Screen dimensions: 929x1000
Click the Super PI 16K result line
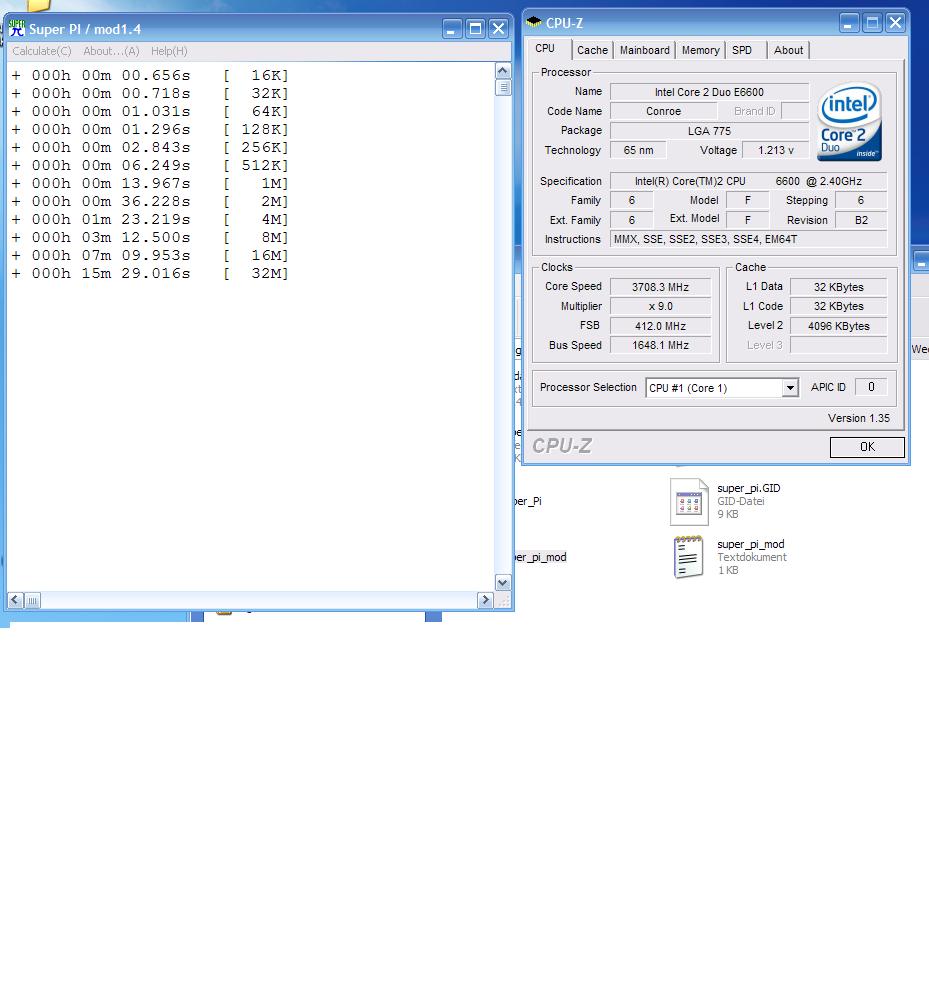tap(150, 75)
